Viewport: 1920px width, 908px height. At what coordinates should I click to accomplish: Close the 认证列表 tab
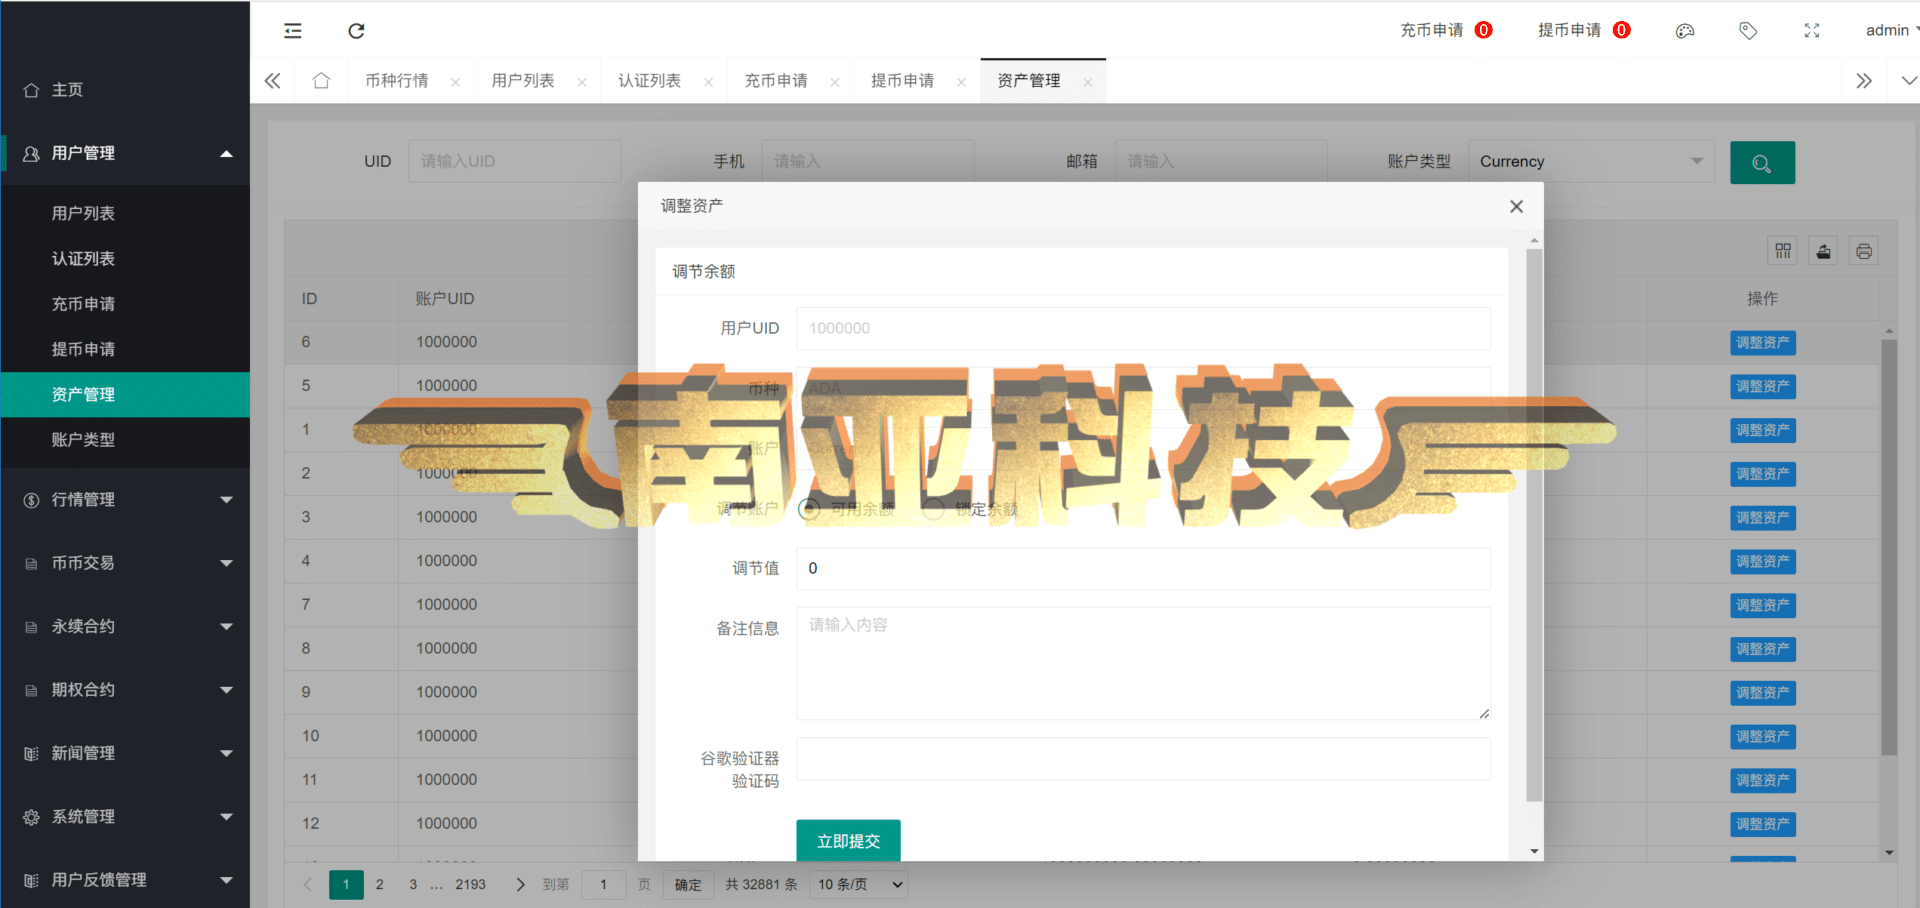(x=708, y=82)
